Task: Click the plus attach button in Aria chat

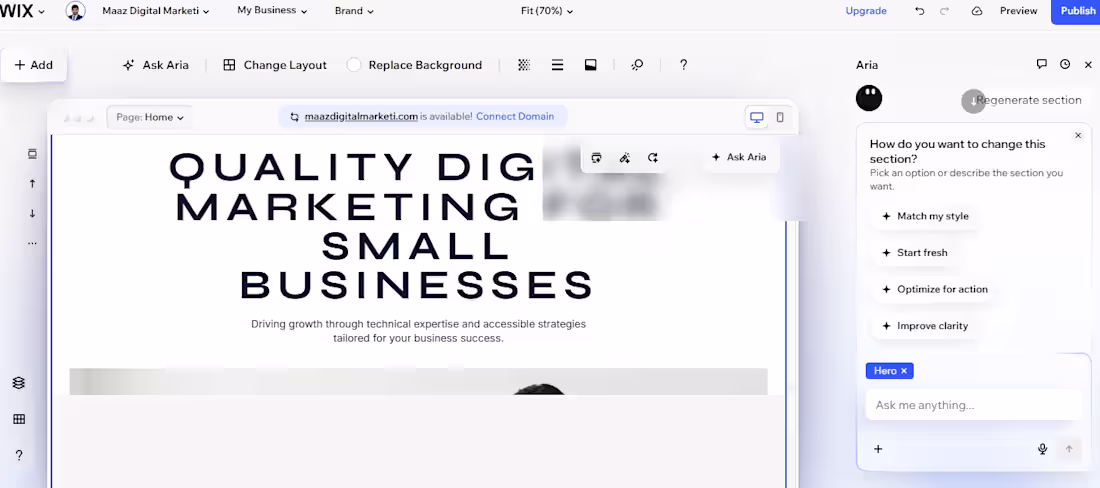Action: click(x=878, y=449)
